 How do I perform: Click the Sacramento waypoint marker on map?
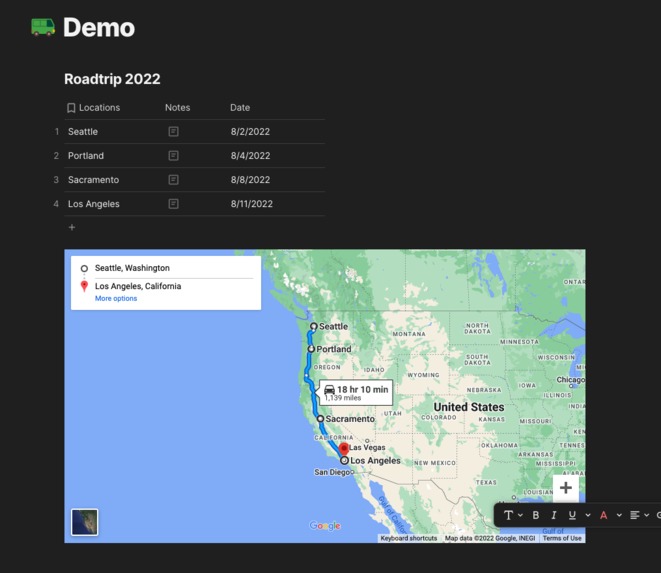320,419
